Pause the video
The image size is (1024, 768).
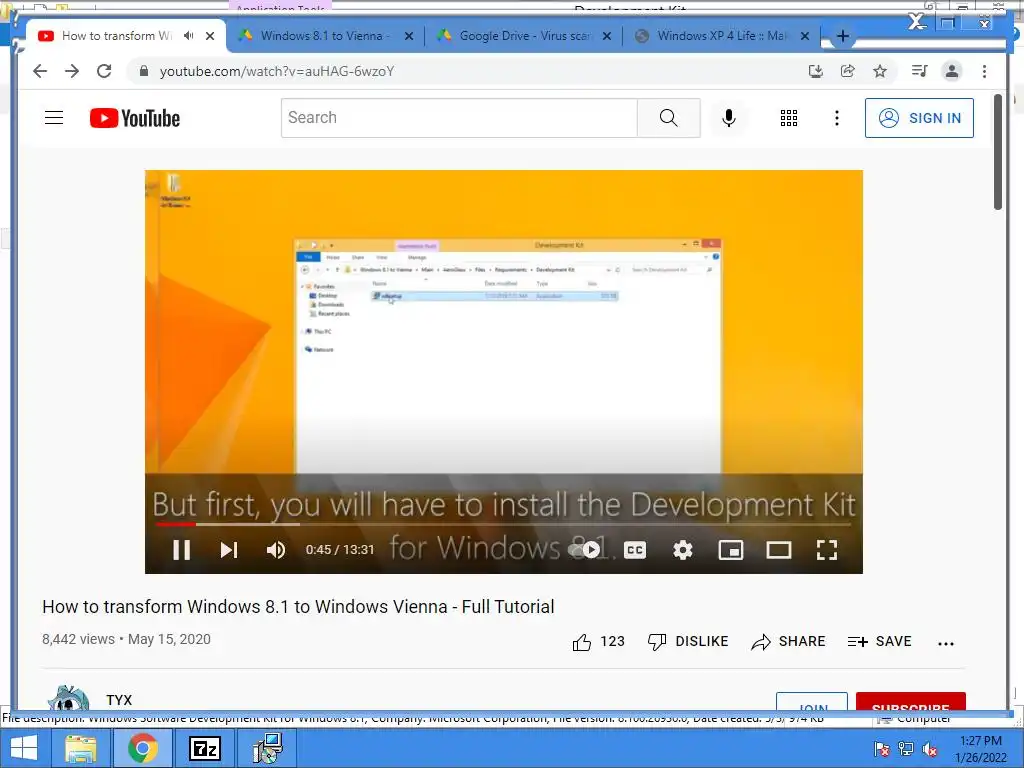(x=182, y=550)
